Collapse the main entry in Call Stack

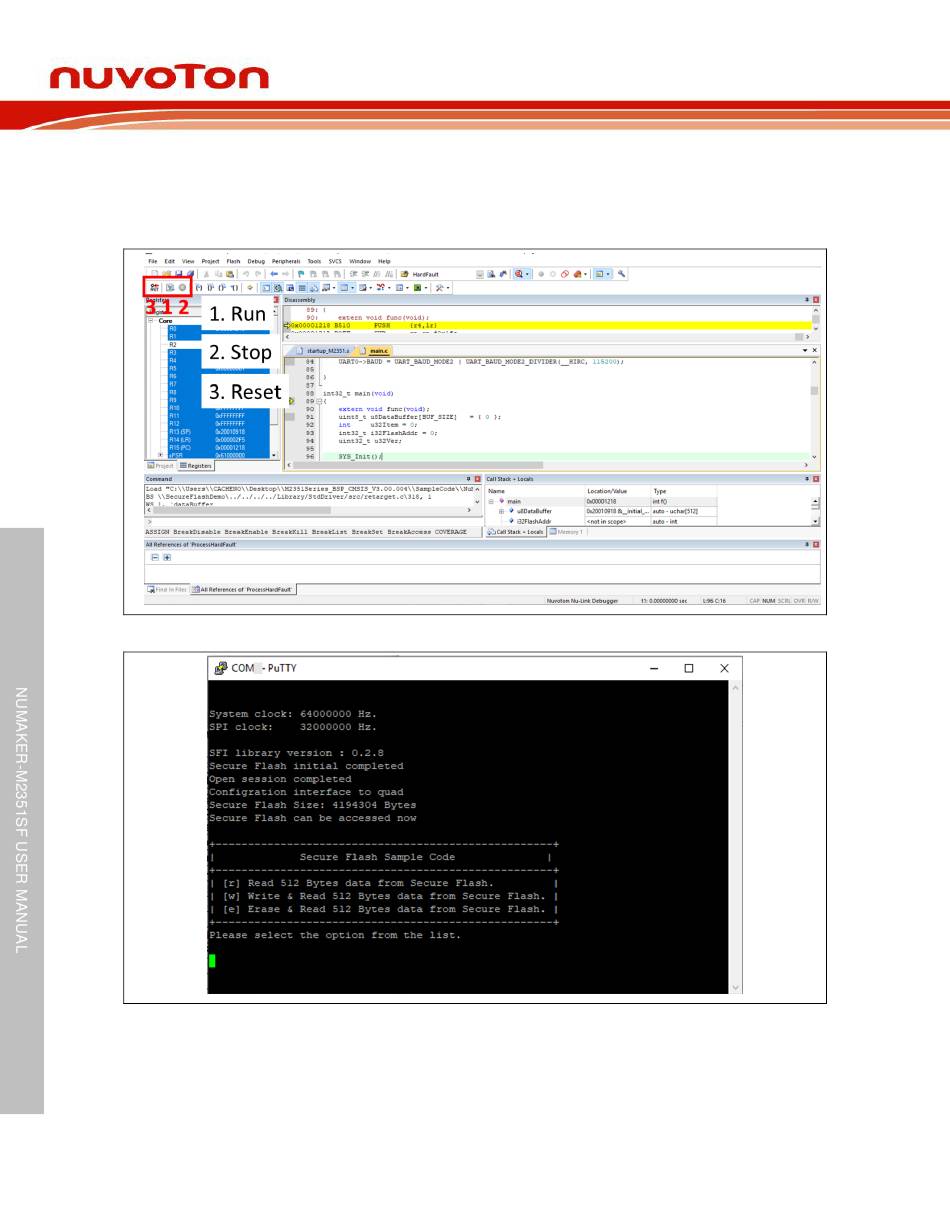[x=491, y=501]
